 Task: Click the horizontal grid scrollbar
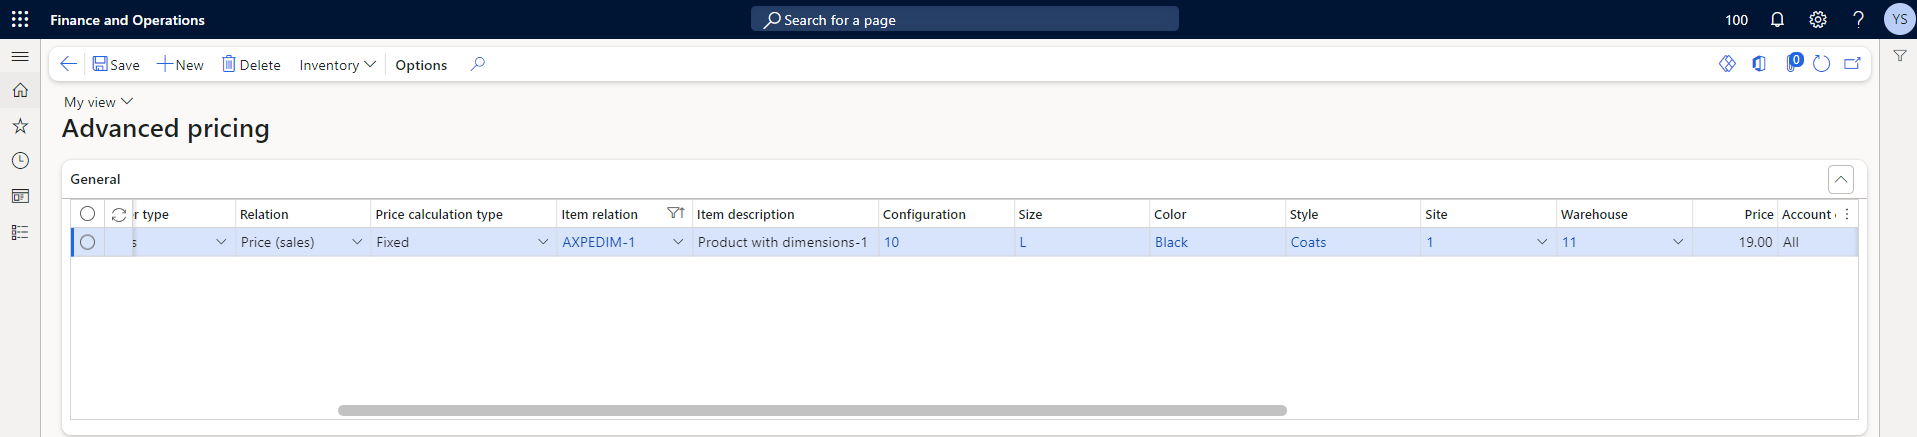coord(811,410)
